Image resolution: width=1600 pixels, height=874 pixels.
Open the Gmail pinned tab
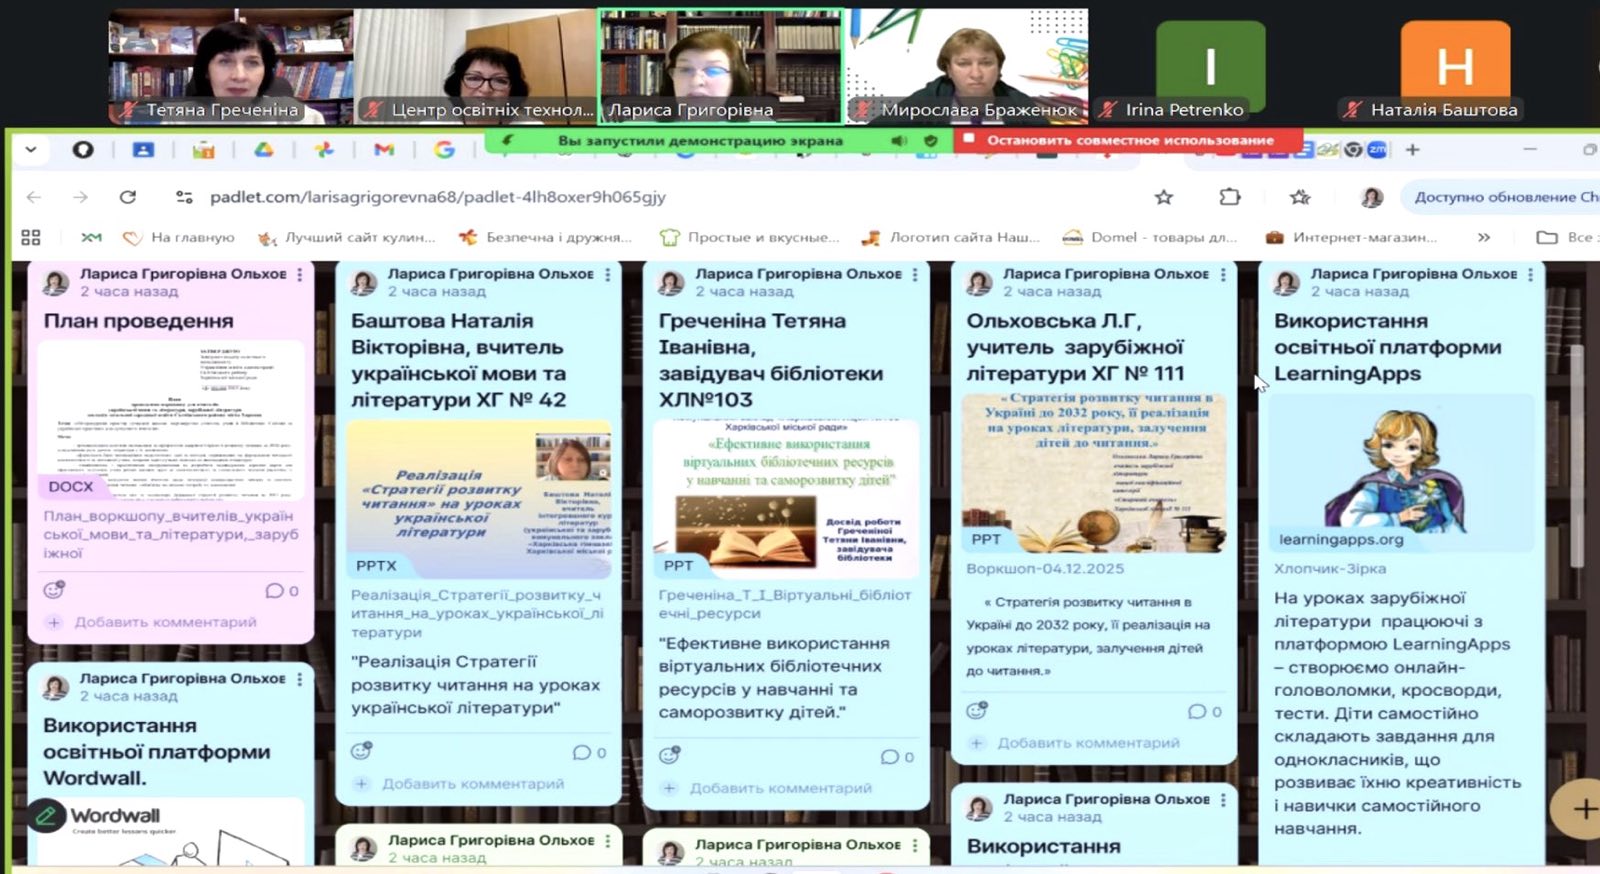(384, 150)
